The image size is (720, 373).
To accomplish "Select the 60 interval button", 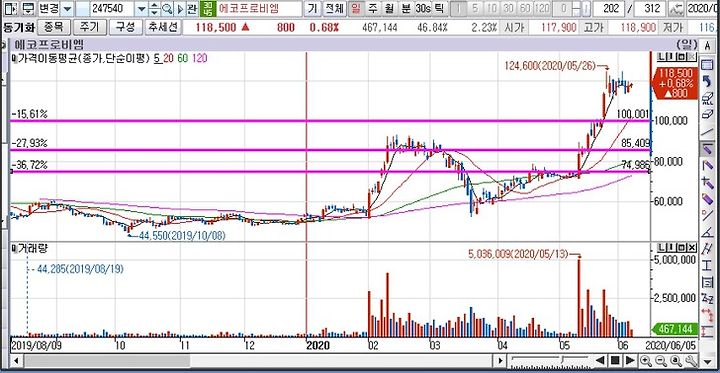I will [524, 8].
